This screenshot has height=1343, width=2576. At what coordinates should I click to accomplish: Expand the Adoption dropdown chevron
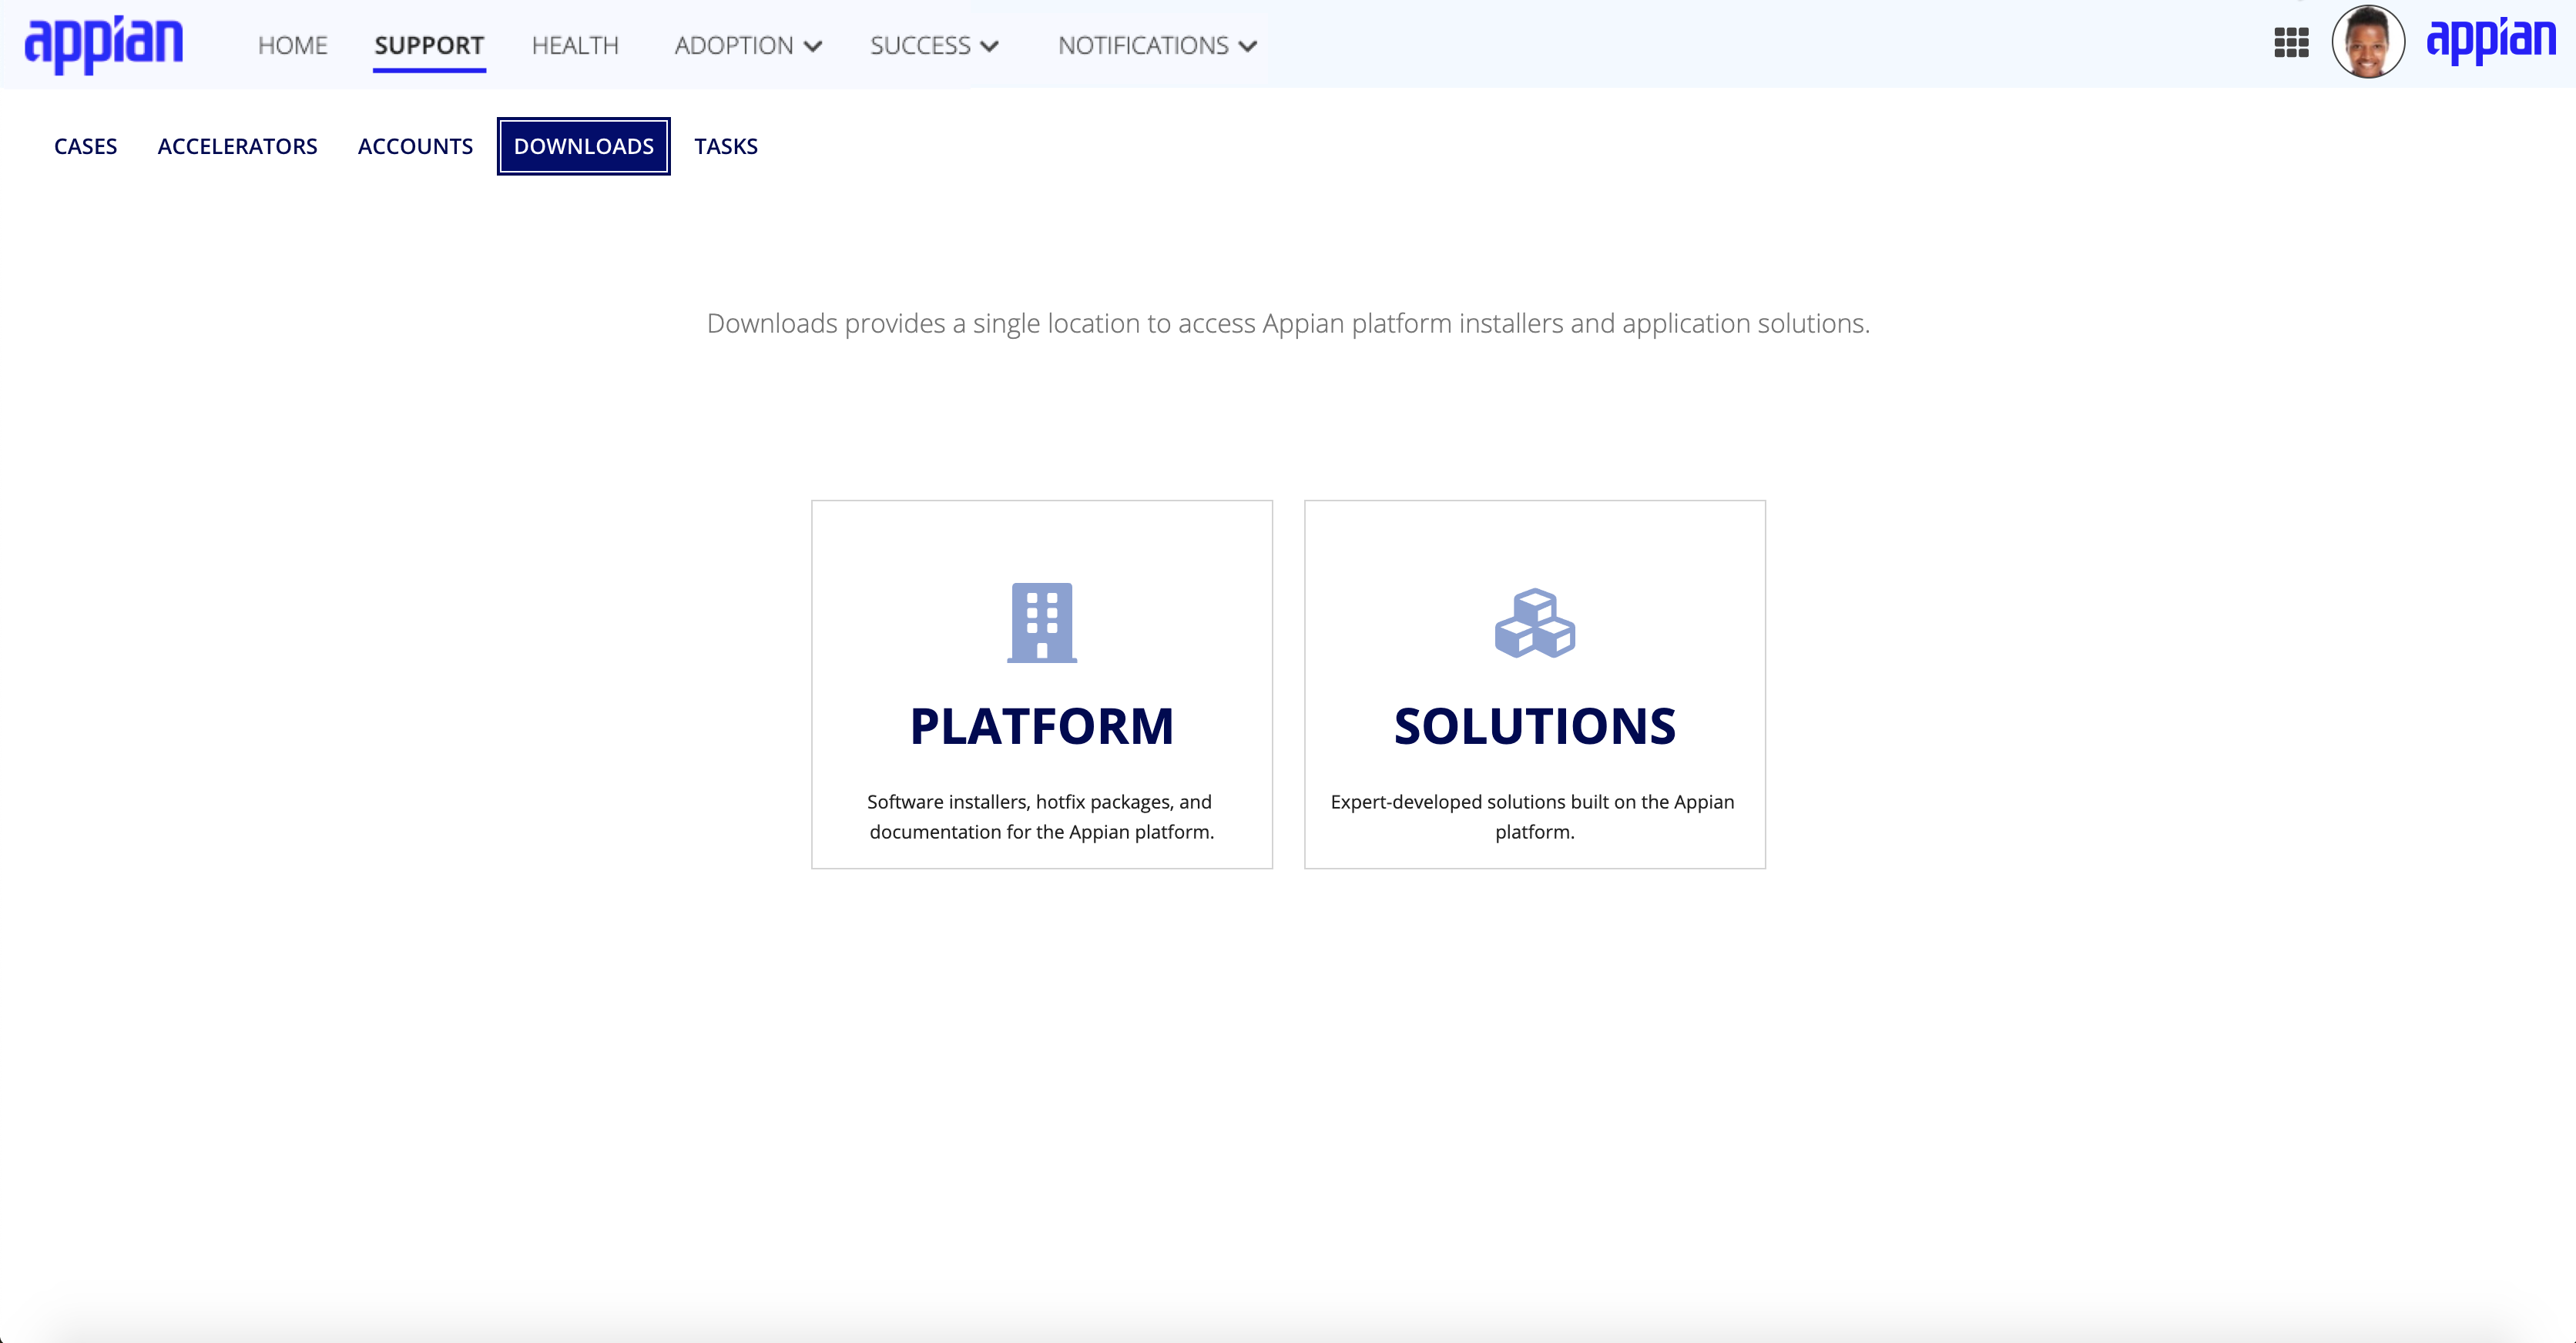(x=813, y=46)
